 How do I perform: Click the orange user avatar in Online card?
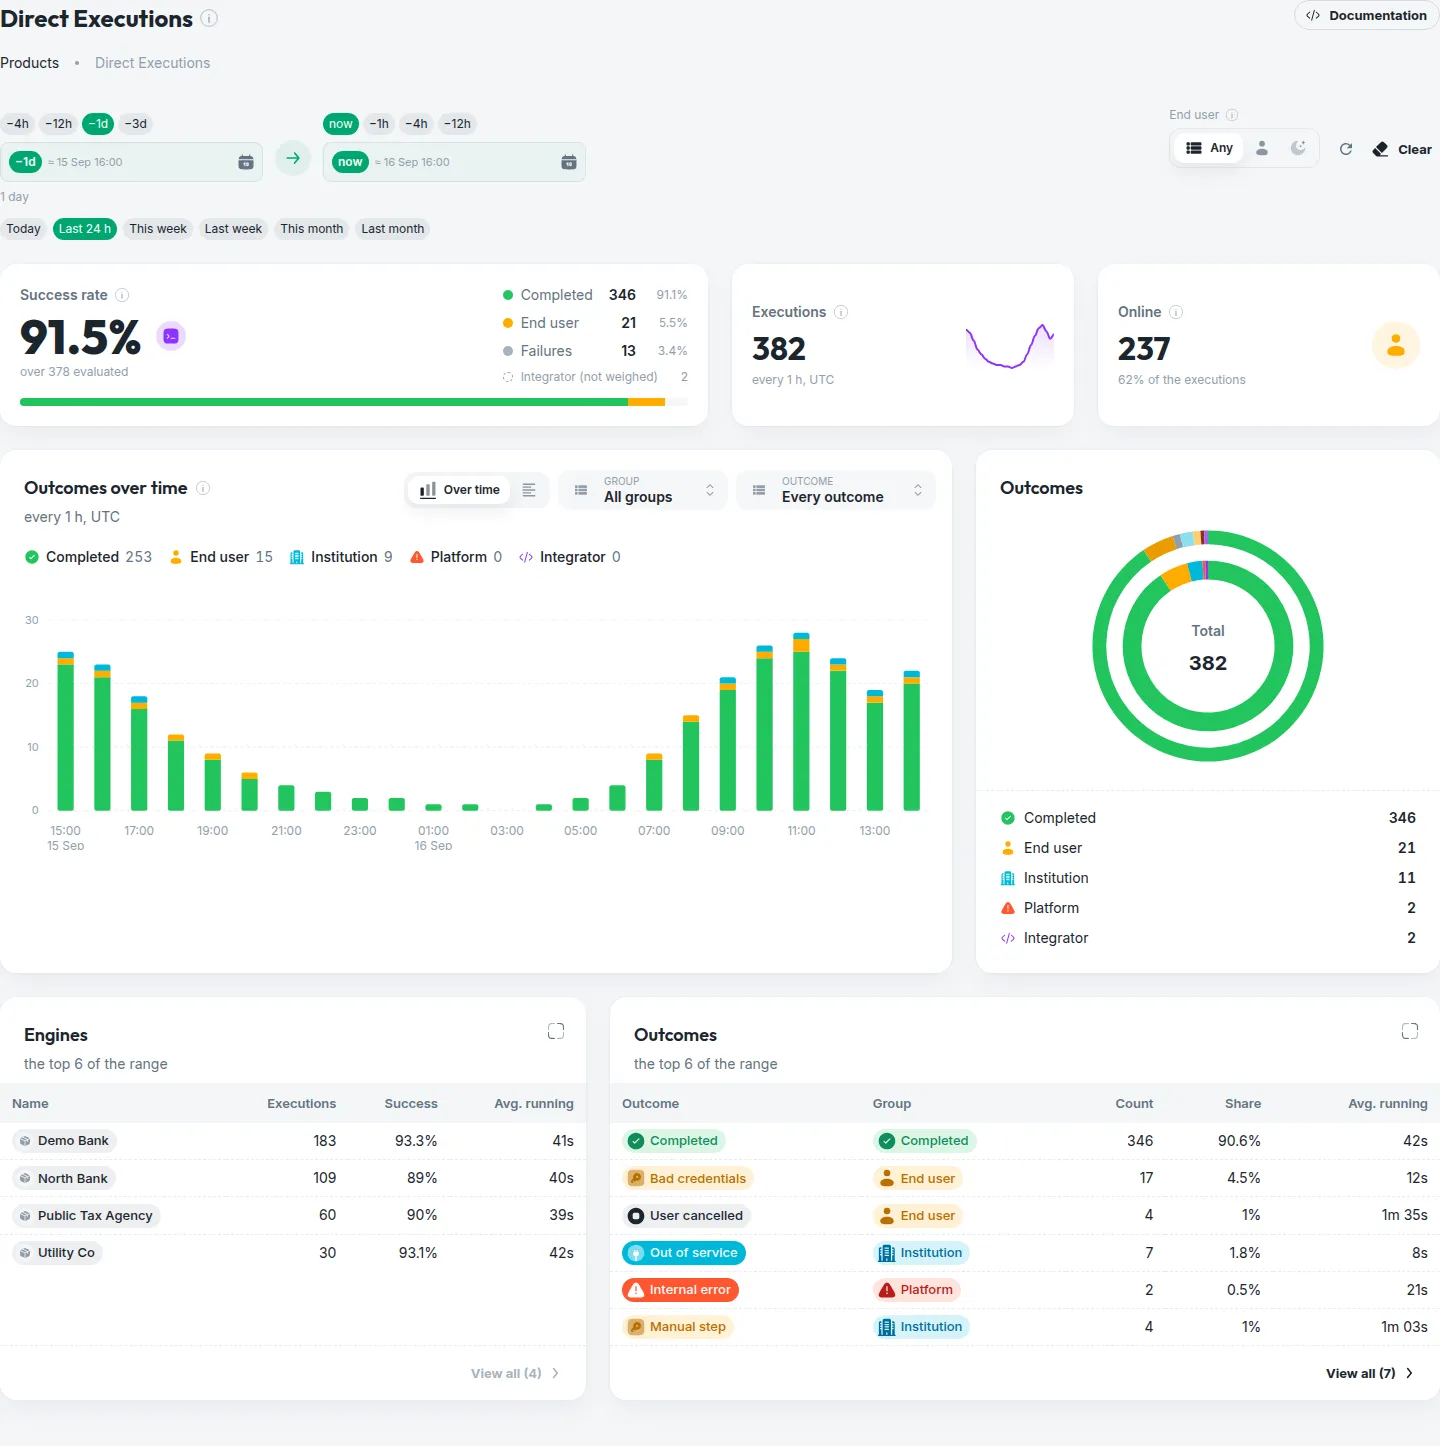[x=1396, y=346]
